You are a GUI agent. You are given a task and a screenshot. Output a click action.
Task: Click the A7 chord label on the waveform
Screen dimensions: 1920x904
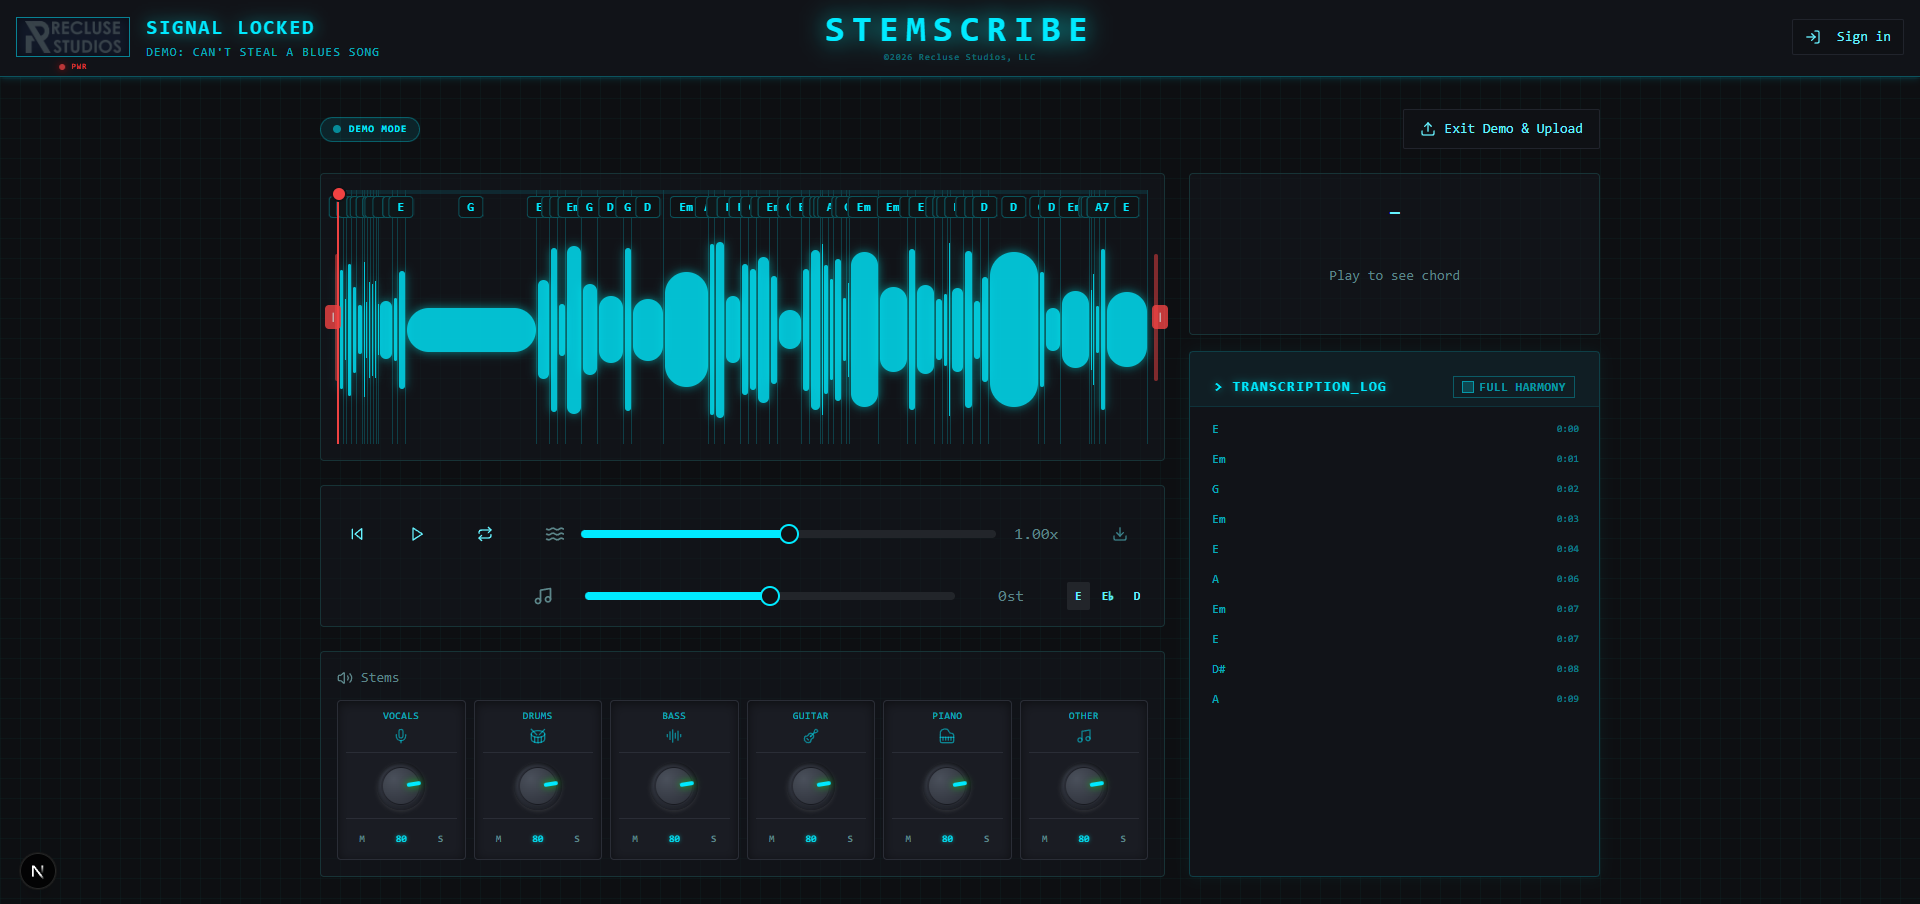click(1100, 207)
